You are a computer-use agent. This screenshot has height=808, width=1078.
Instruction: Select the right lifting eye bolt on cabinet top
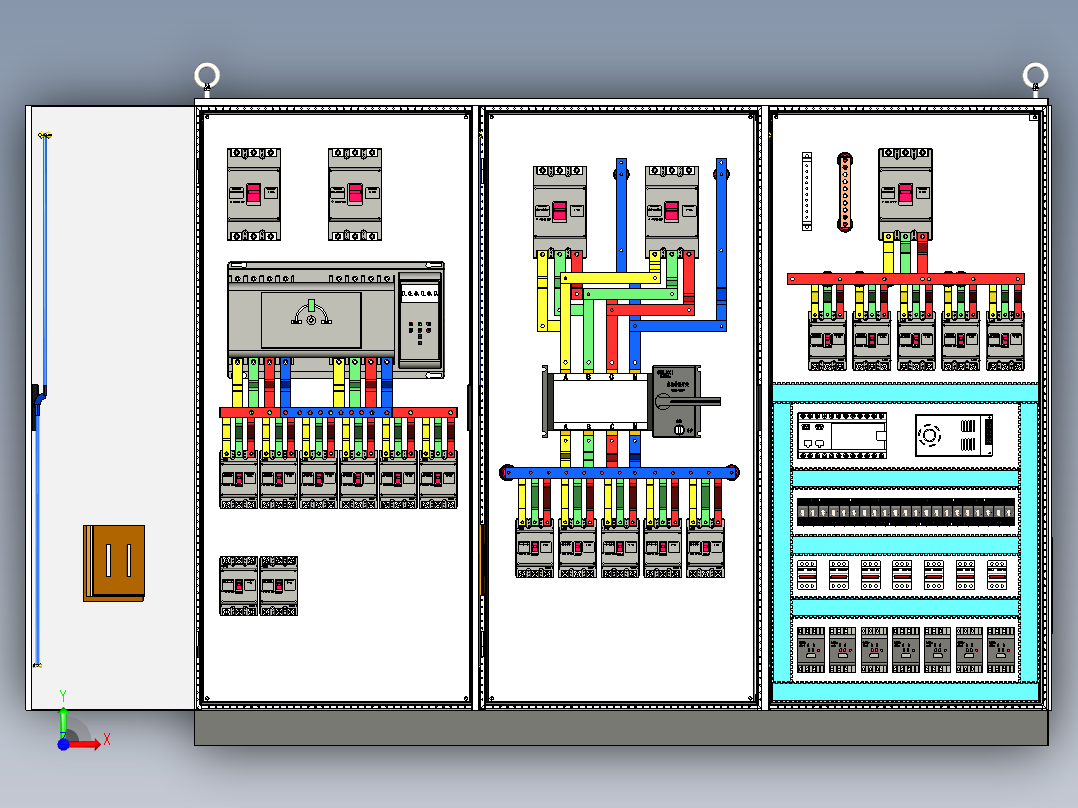point(1035,77)
